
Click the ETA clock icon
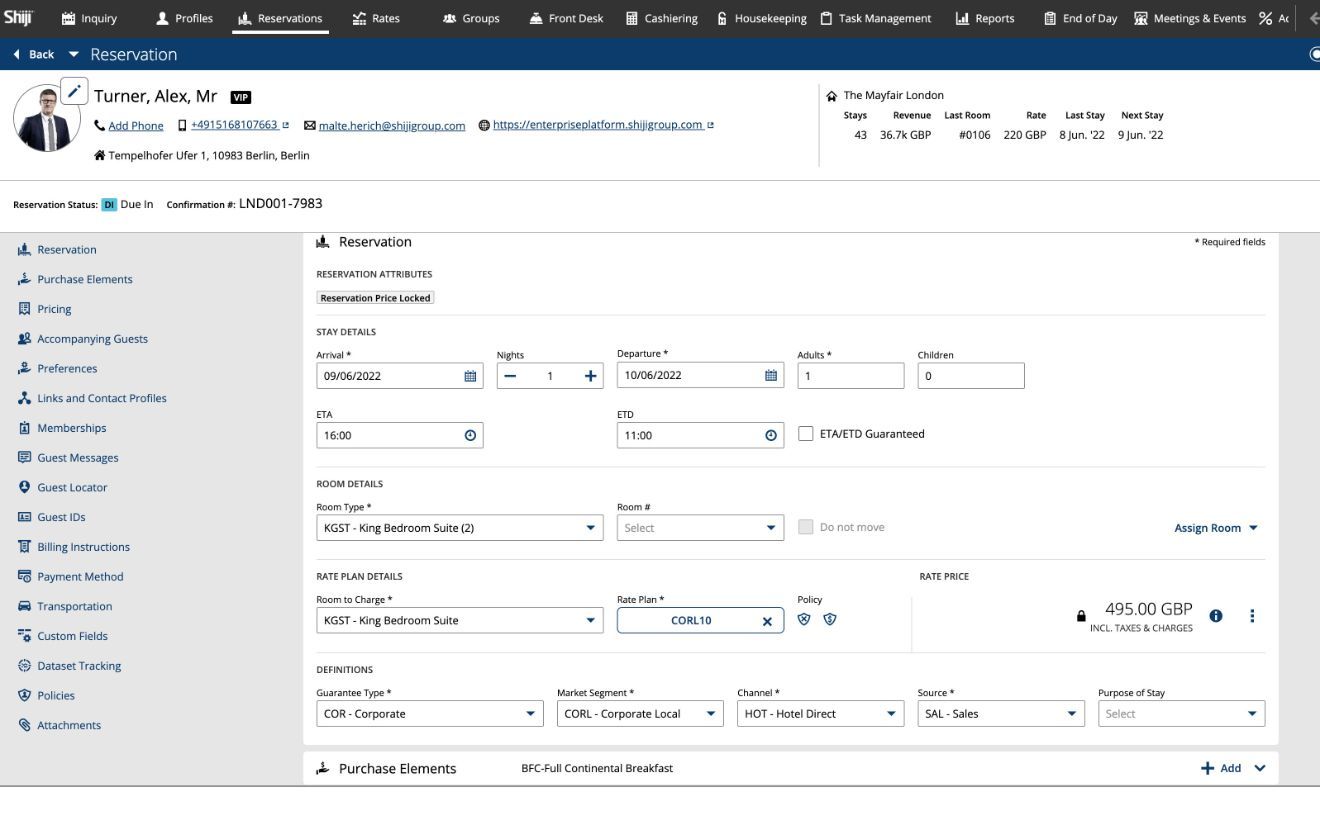tap(470, 436)
